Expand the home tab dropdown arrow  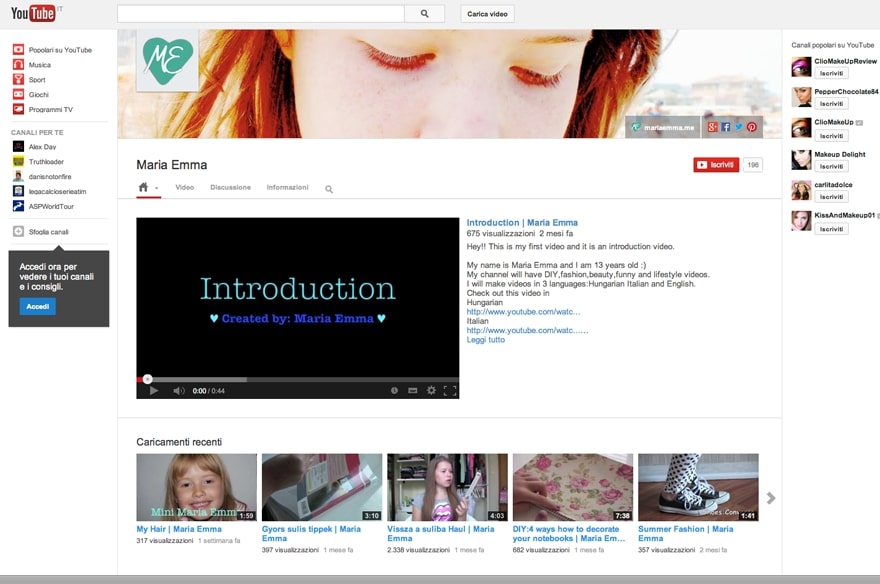pos(156,188)
